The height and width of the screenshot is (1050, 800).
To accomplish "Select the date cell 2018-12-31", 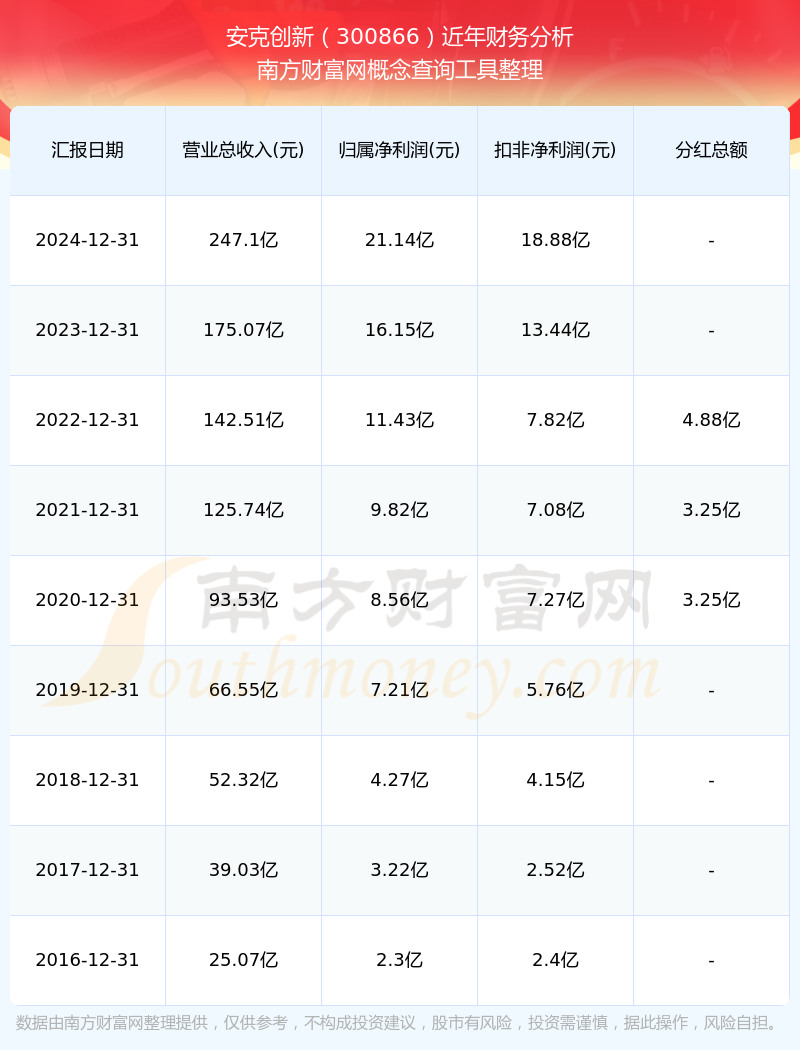I will click(x=87, y=780).
